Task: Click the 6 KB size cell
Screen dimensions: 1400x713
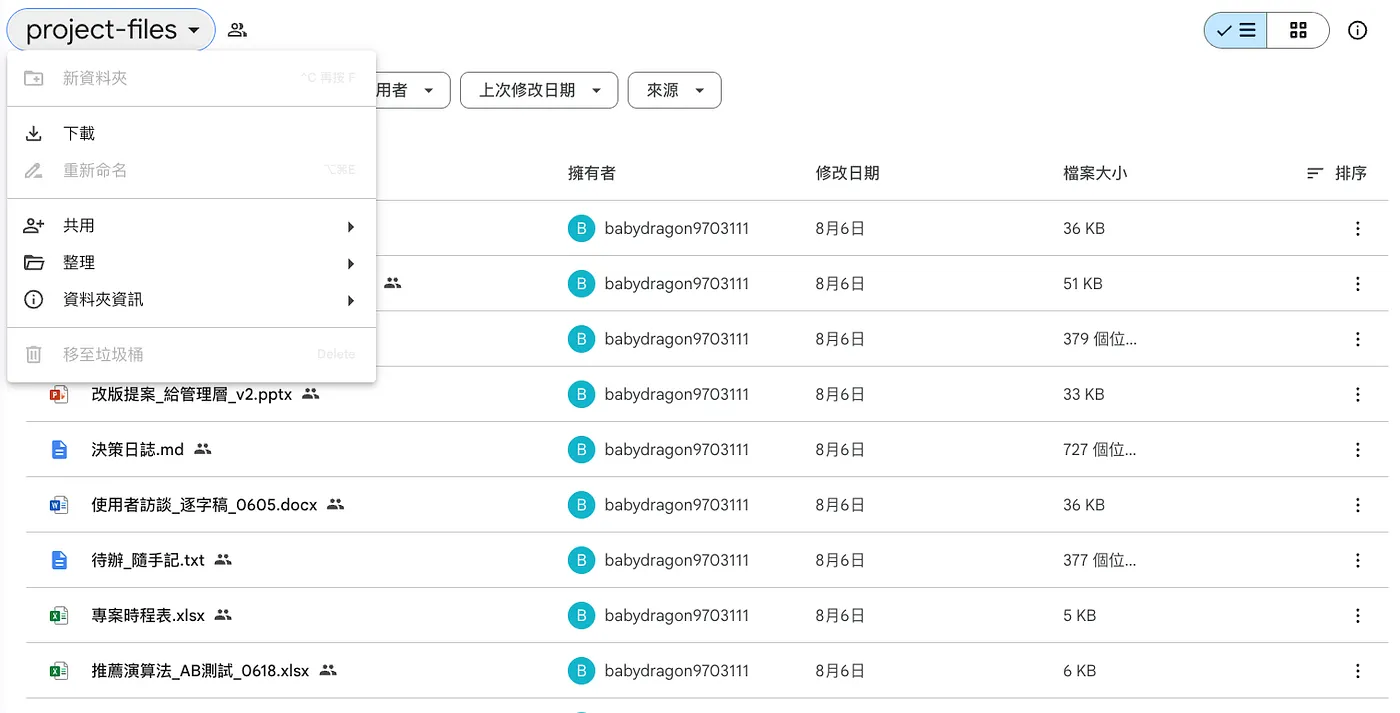Action: click(x=1080, y=671)
